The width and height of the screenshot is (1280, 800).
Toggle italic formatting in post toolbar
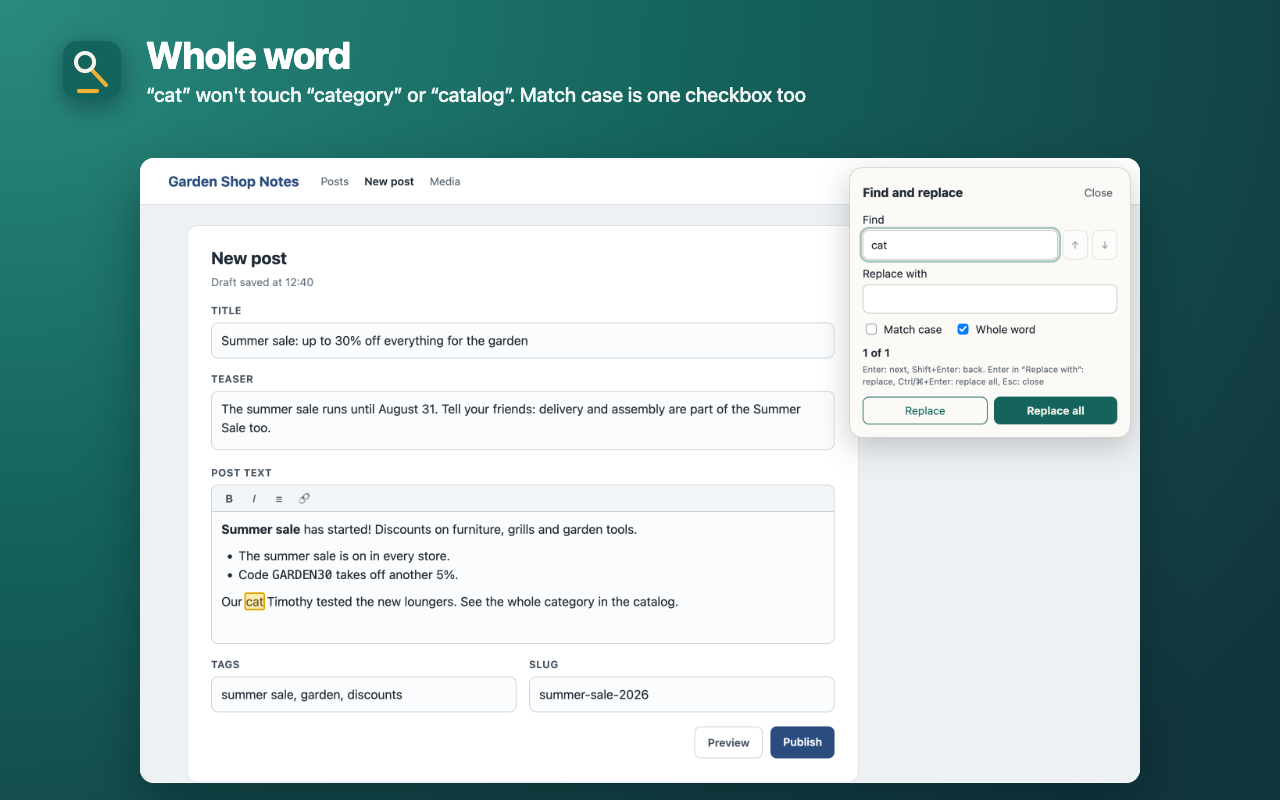[254, 498]
